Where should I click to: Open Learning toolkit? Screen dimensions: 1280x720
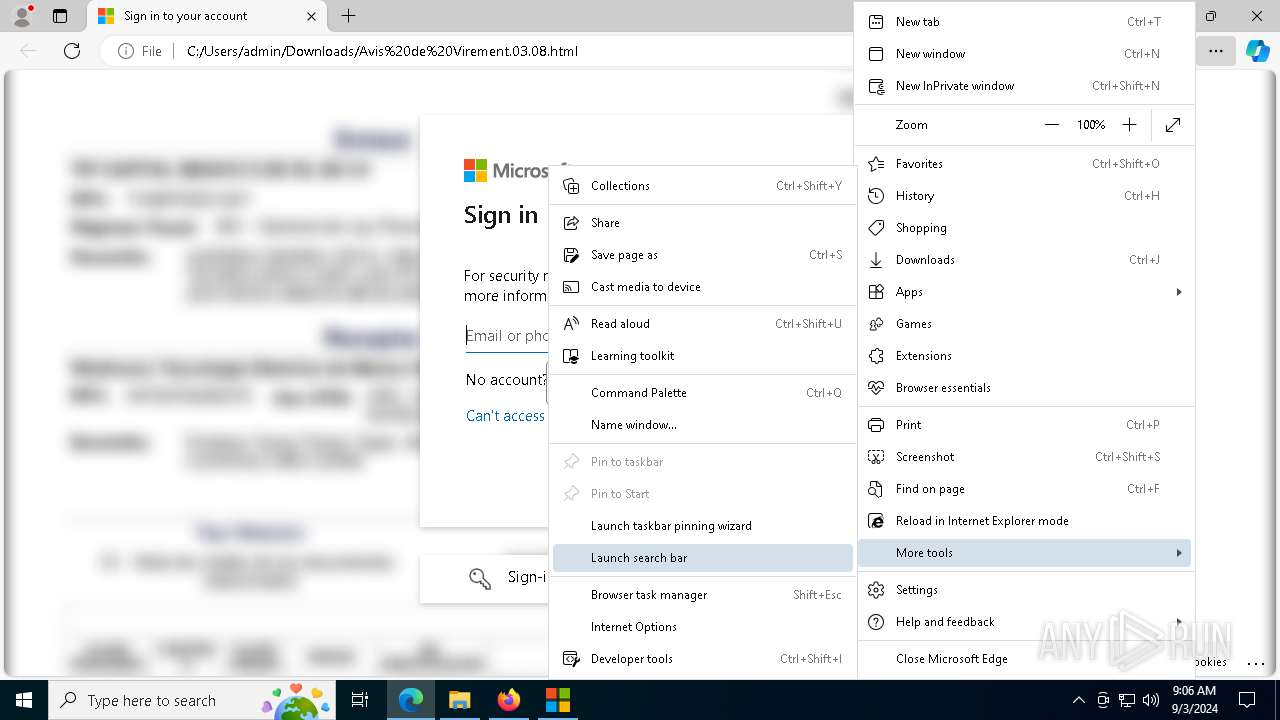703,356
